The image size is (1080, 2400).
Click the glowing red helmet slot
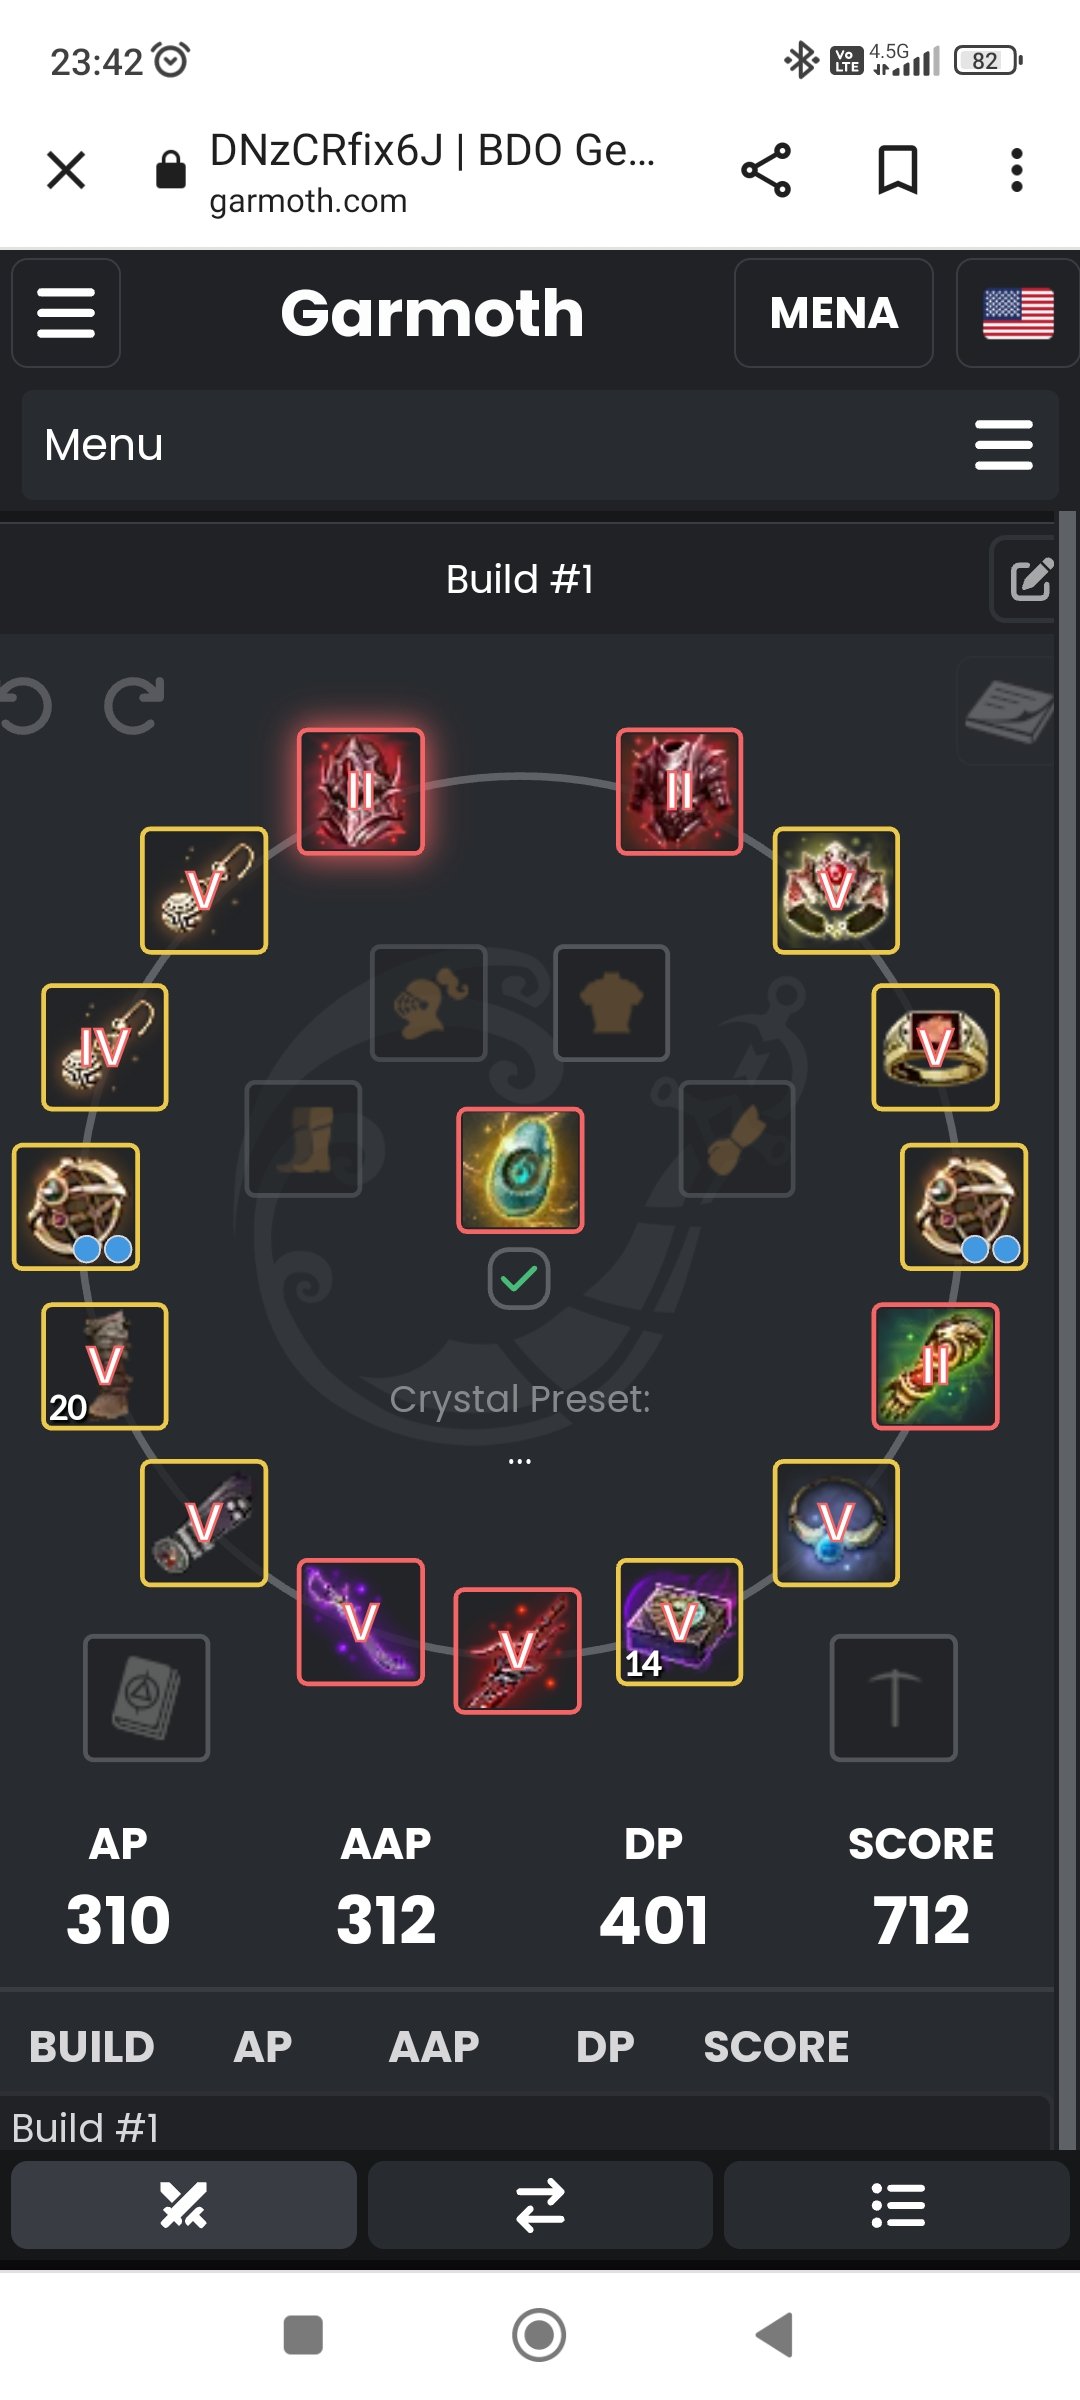(x=361, y=791)
